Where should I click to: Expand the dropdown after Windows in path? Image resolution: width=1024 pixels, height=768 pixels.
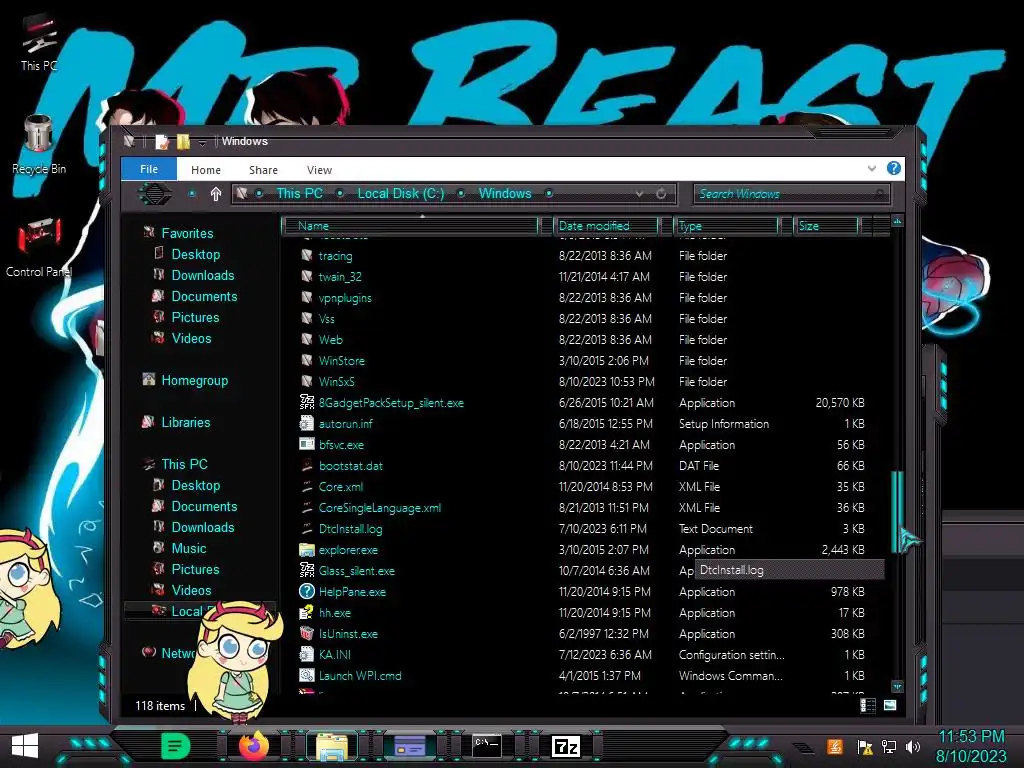tap(549, 193)
